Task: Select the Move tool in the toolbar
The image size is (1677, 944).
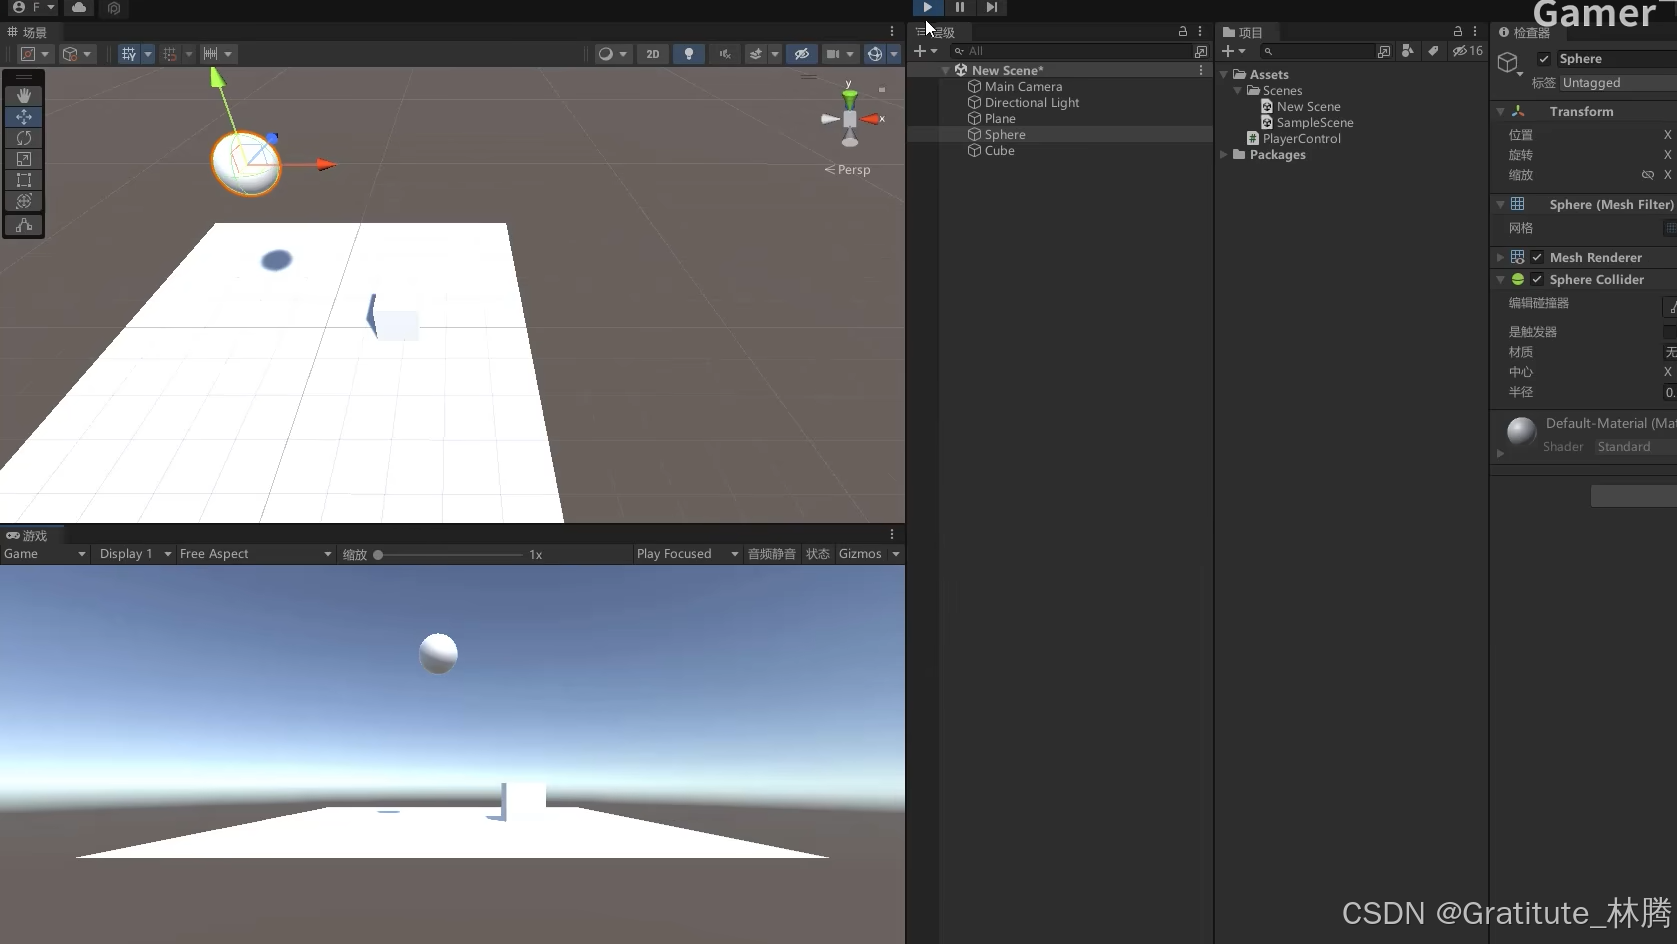Action: tap(23, 117)
